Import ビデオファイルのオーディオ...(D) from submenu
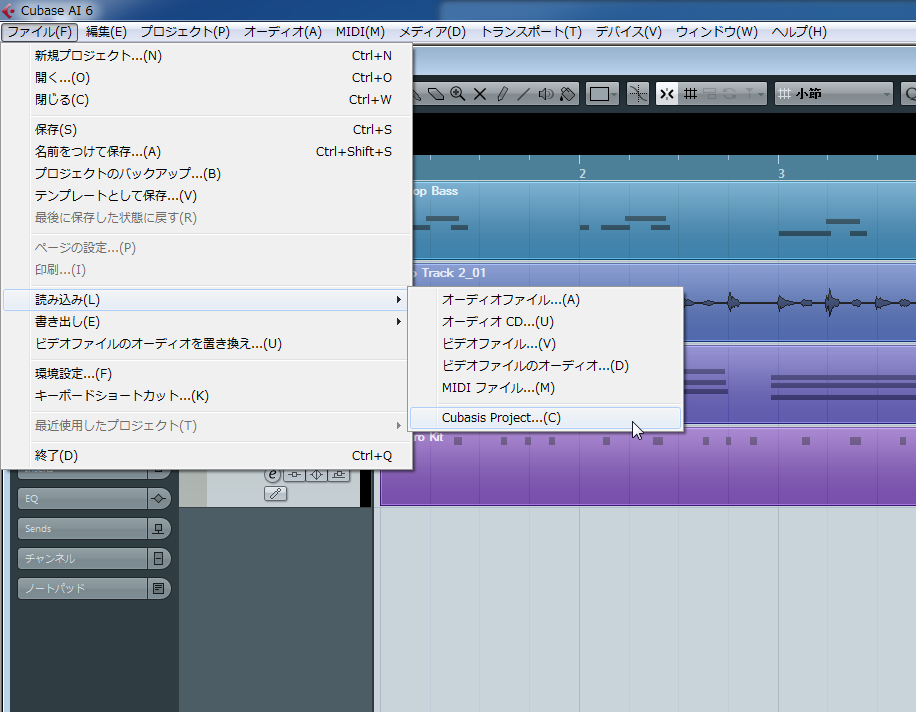The height and width of the screenshot is (712, 916). pos(546,366)
